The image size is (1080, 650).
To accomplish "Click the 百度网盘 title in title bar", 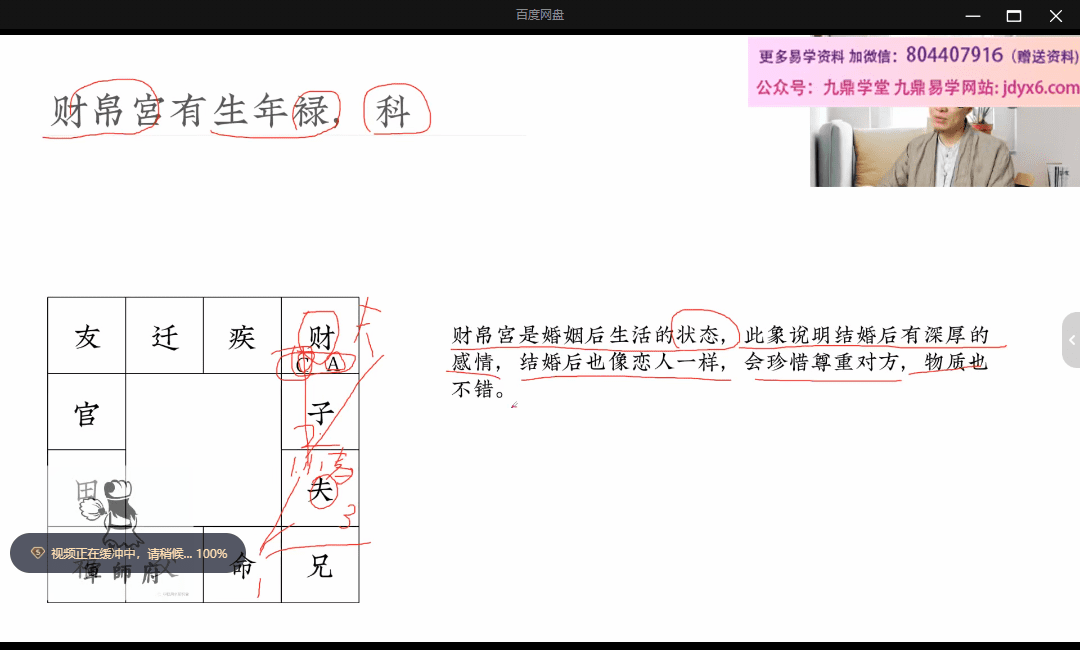I will pyautogui.click(x=540, y=15).
